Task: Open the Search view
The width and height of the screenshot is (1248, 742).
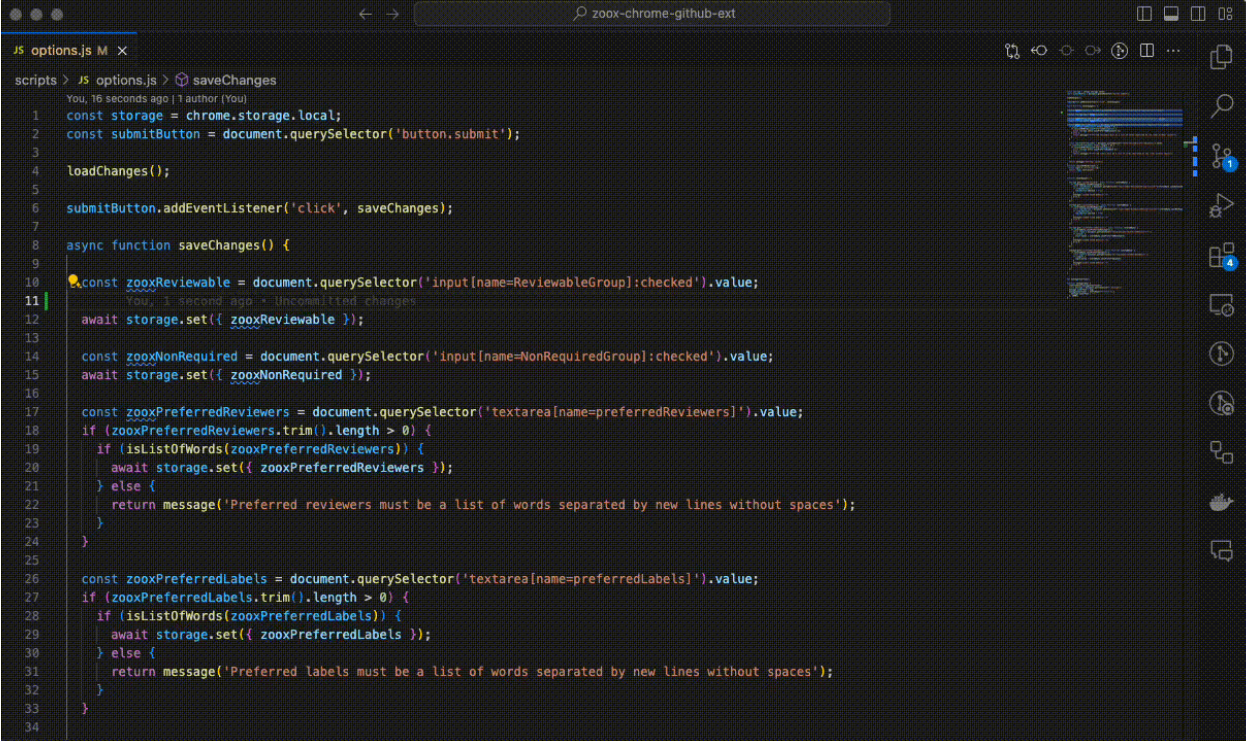Action: click(1221, 106)
